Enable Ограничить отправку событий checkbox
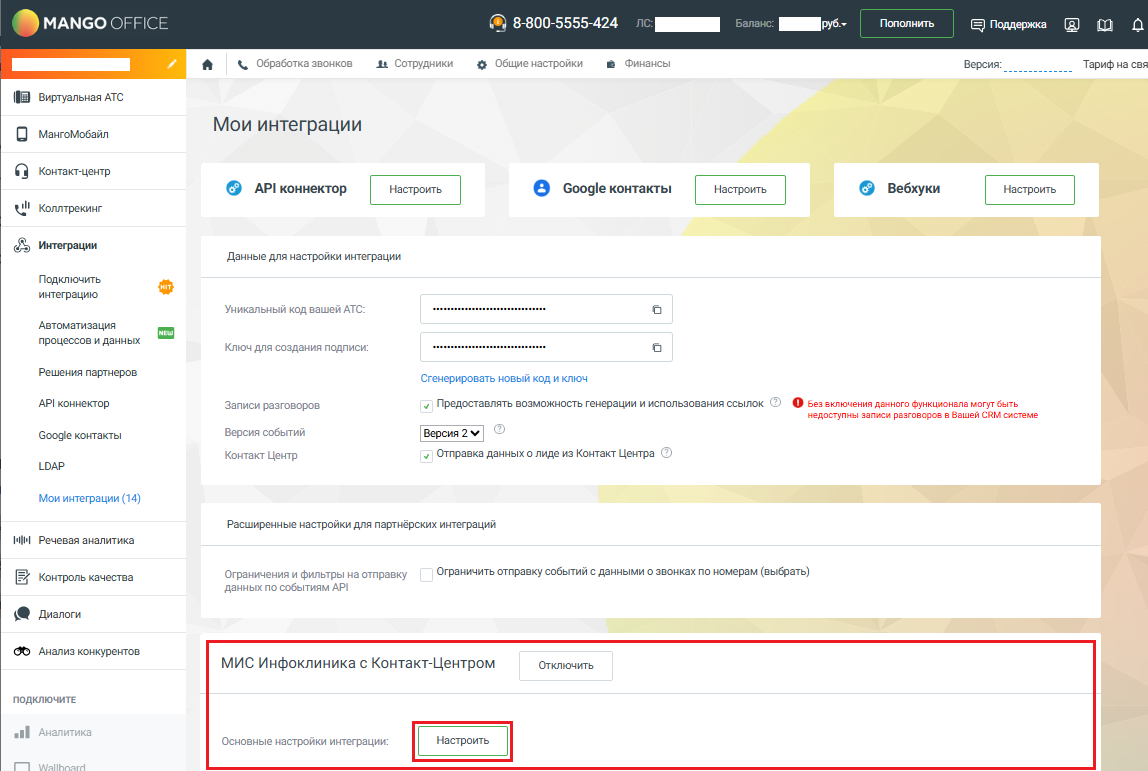 coord(426,575)
